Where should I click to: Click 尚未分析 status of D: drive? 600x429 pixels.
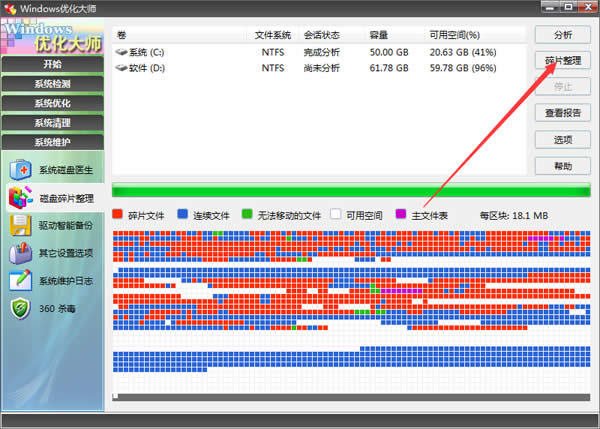(321, 68)
